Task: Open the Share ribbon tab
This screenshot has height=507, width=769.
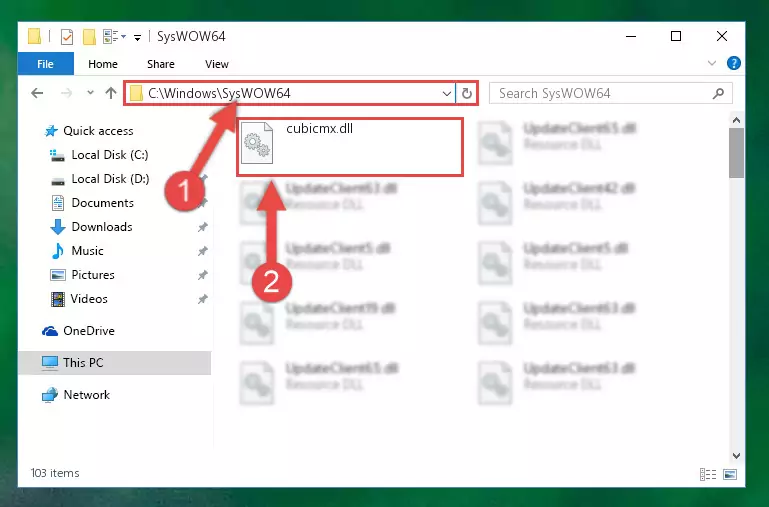Action: [x=161, y=64]
